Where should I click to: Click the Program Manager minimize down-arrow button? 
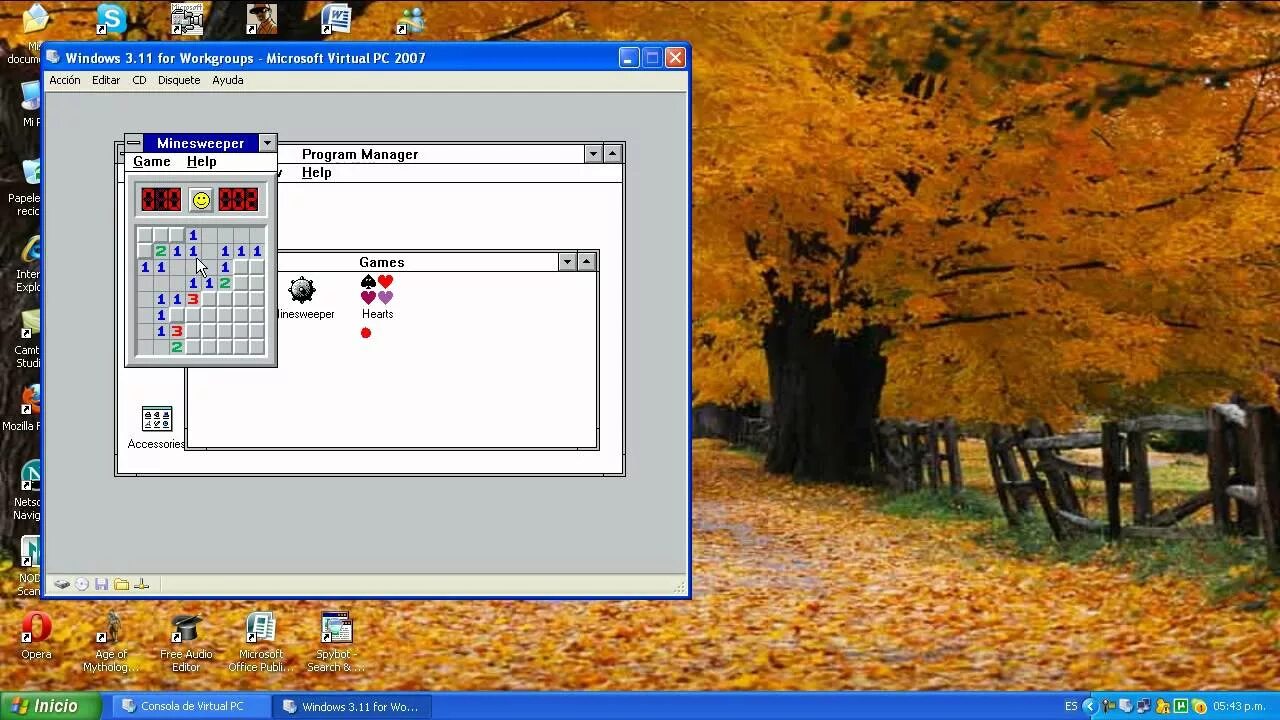click(593, 154)
